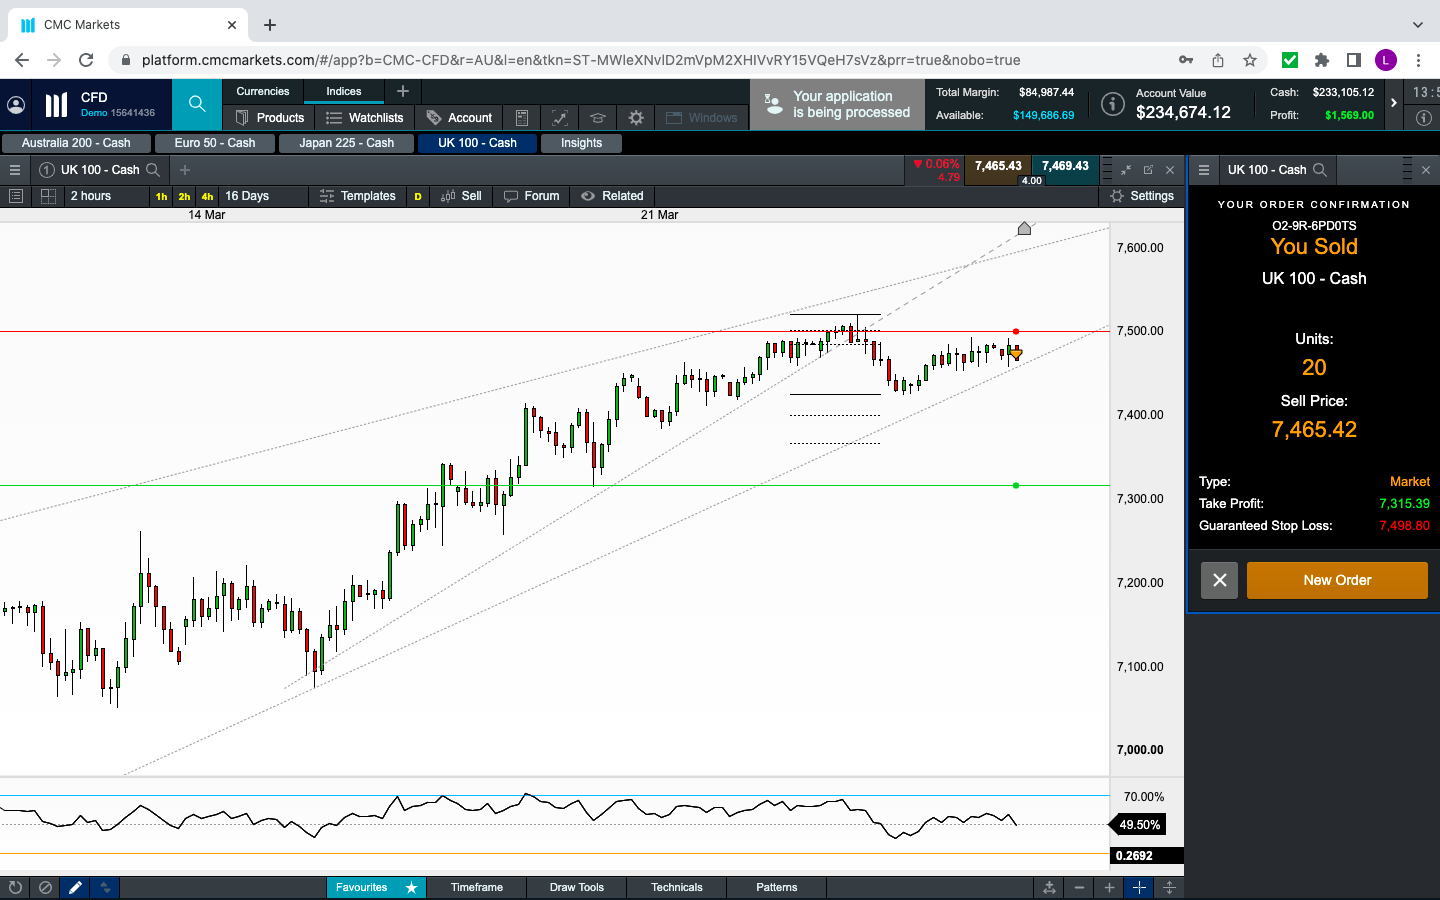The image size is (1440, 900).
Task: Click the Account Value info icon
Action: [x=1112, y=104]
